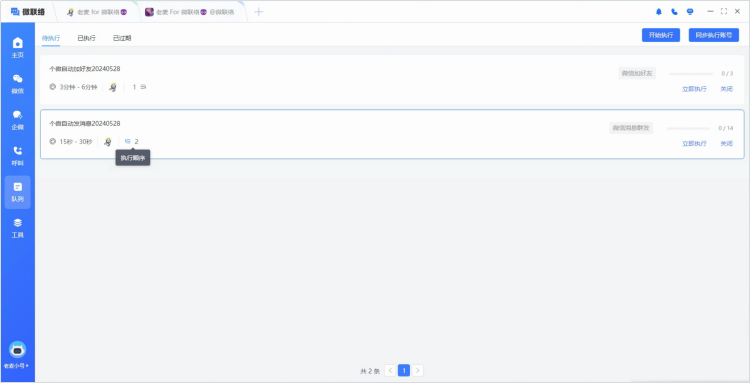
Task: Click 关闭 for 个微自动发消息20240528 task
Action: coord(727,143)
